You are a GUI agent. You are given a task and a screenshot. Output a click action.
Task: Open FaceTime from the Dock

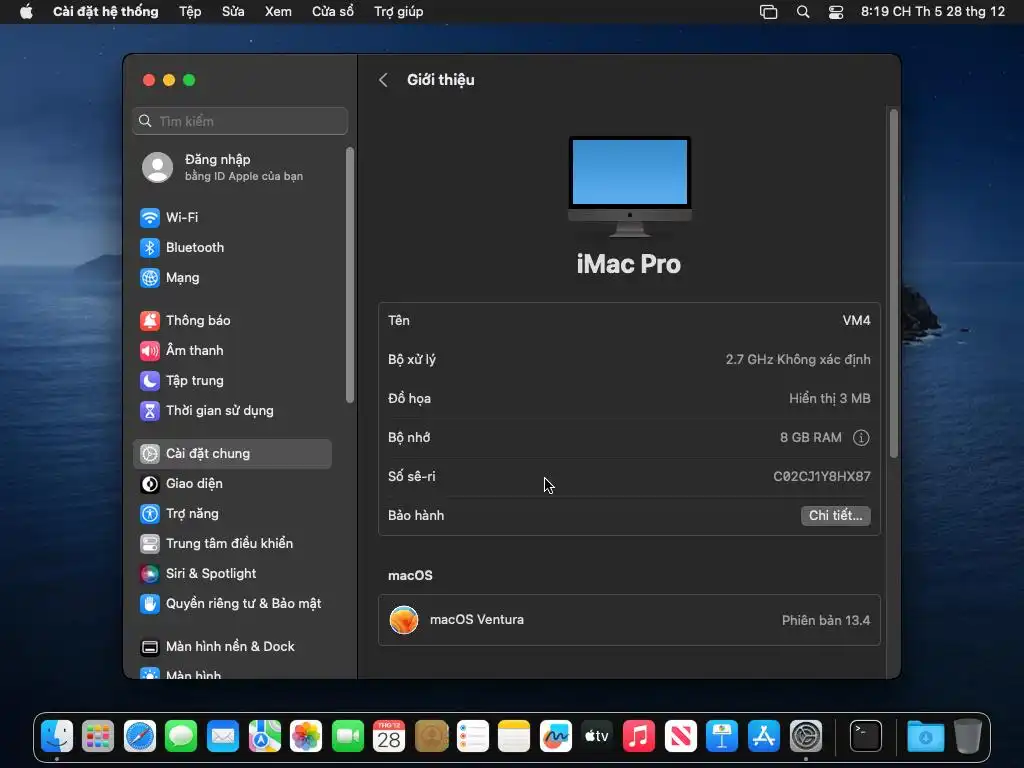[x=347, y=737]
